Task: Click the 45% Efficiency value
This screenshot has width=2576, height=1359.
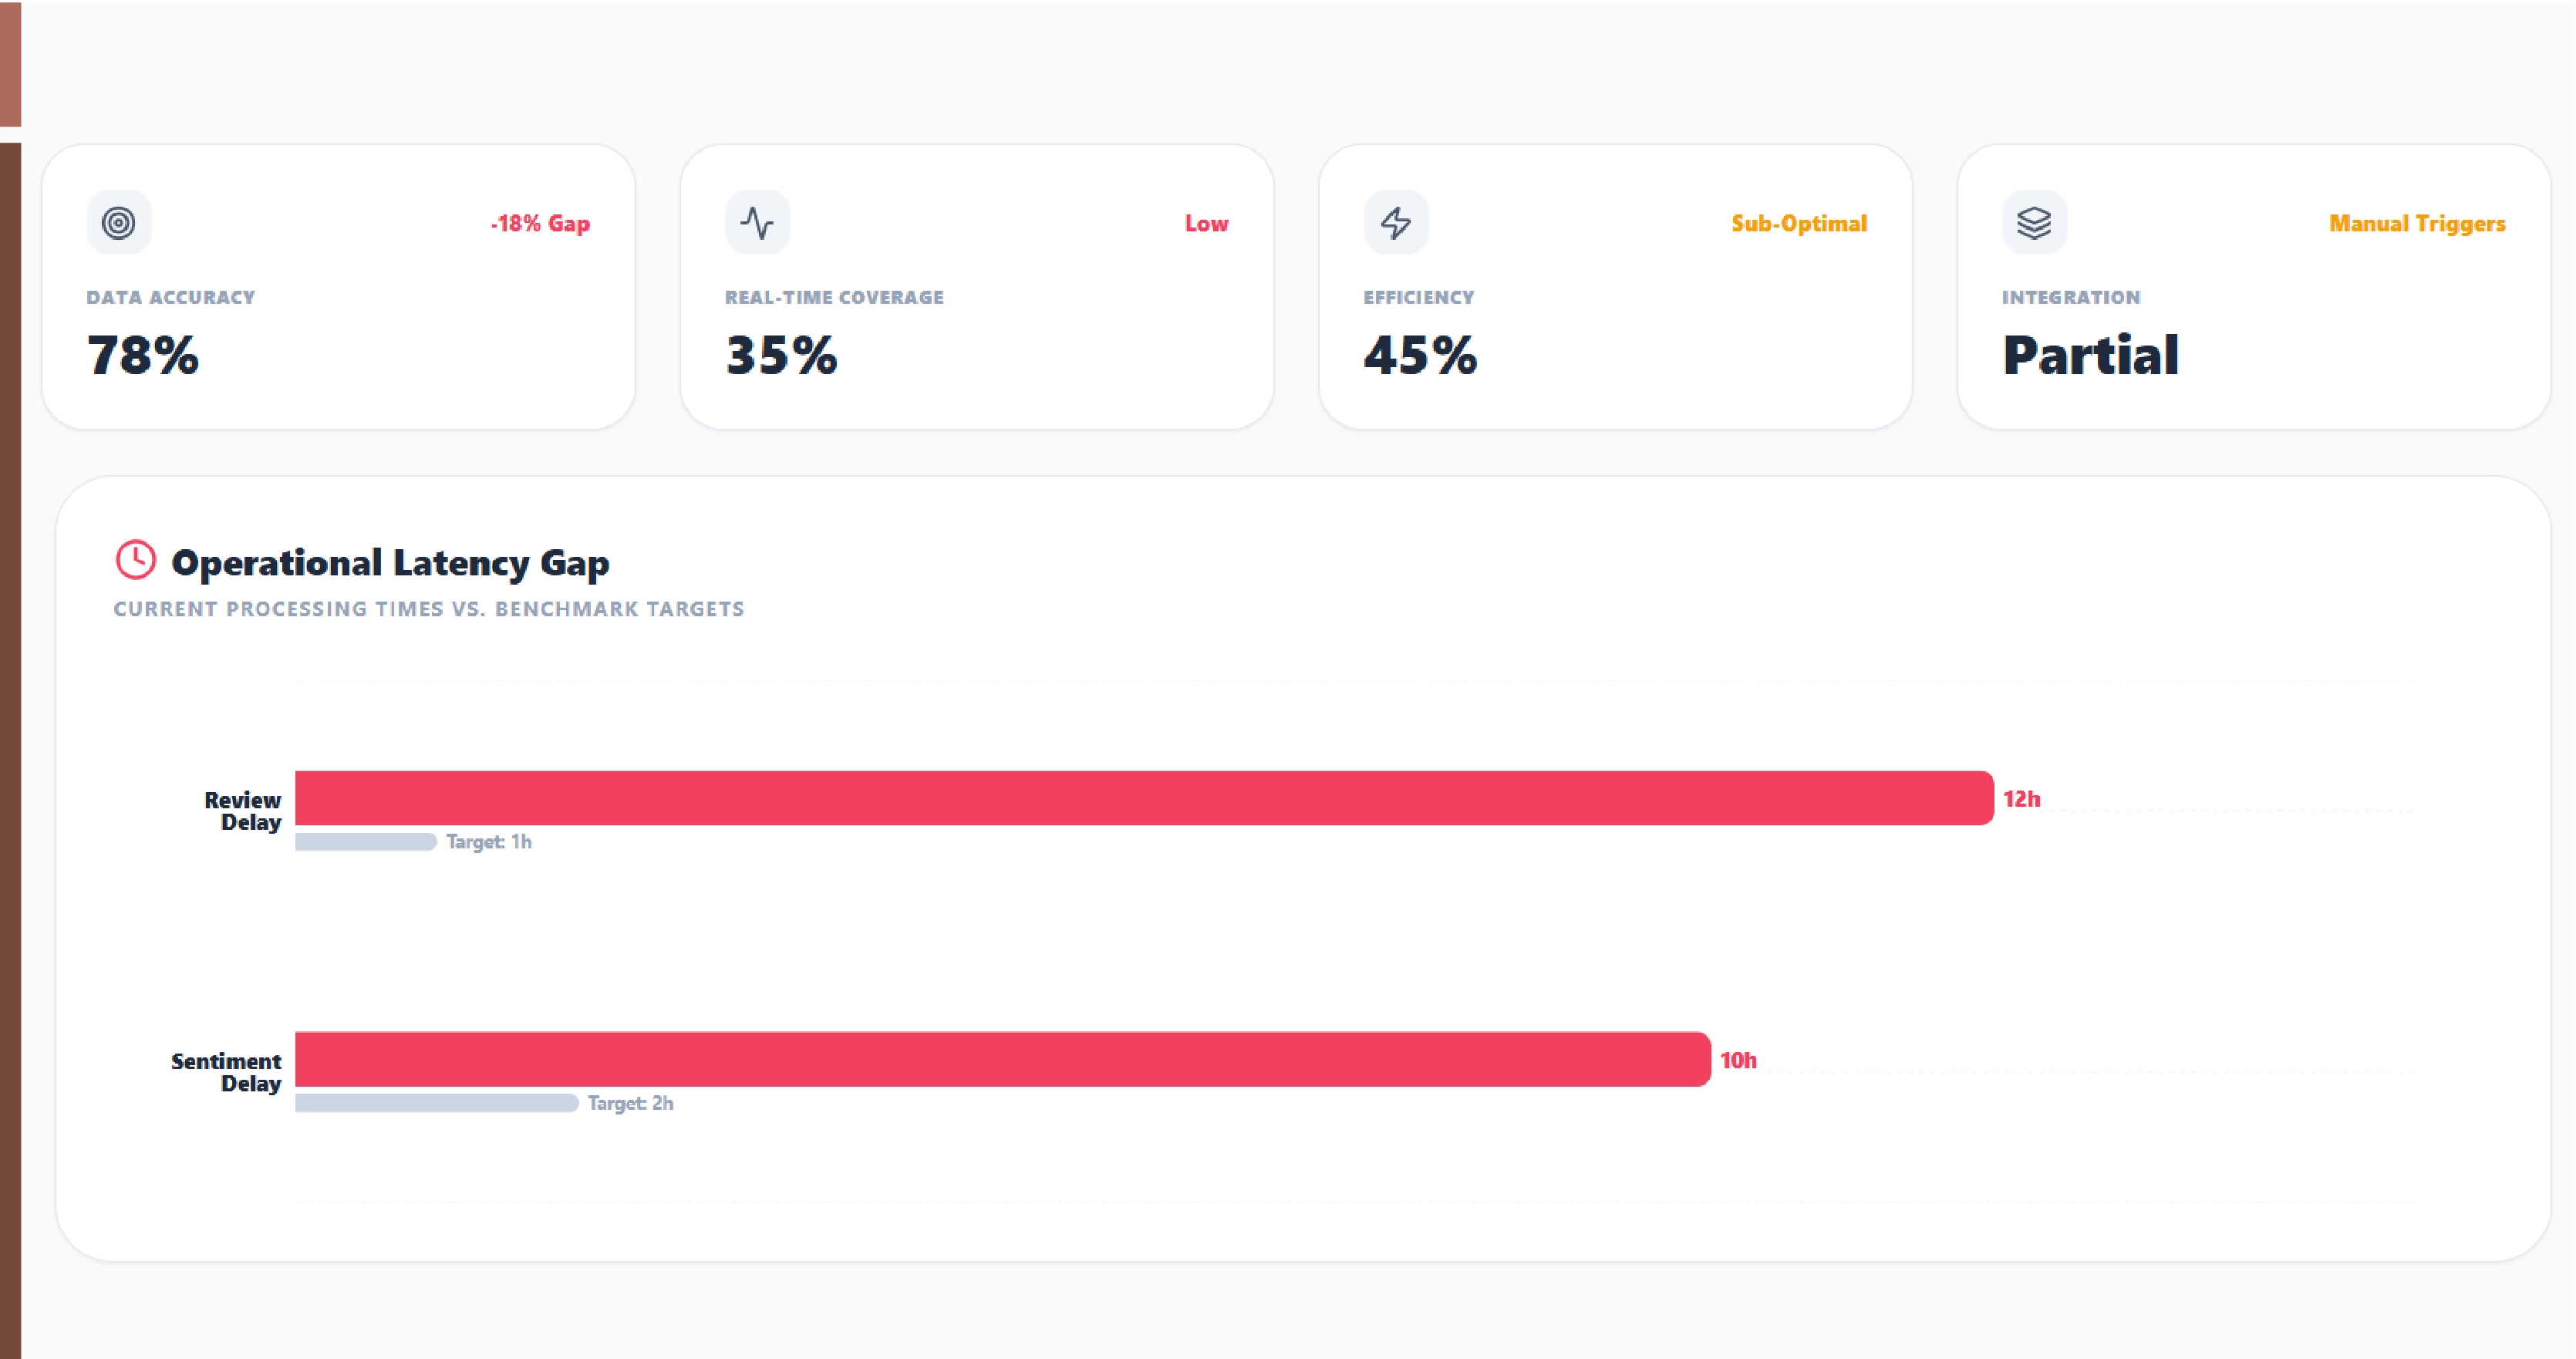Action: point(1420,355)
